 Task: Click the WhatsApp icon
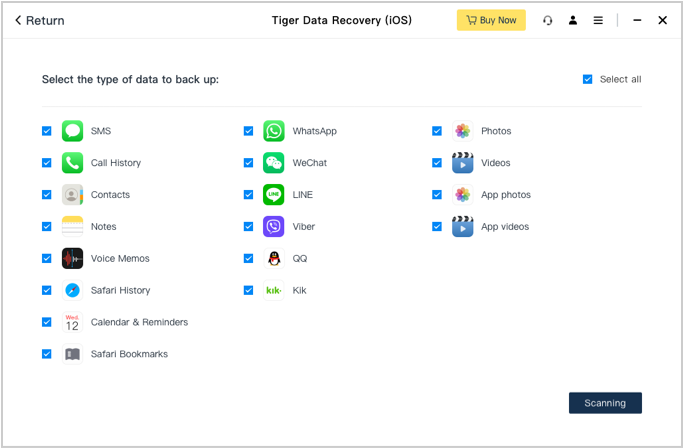pos(274,131)
